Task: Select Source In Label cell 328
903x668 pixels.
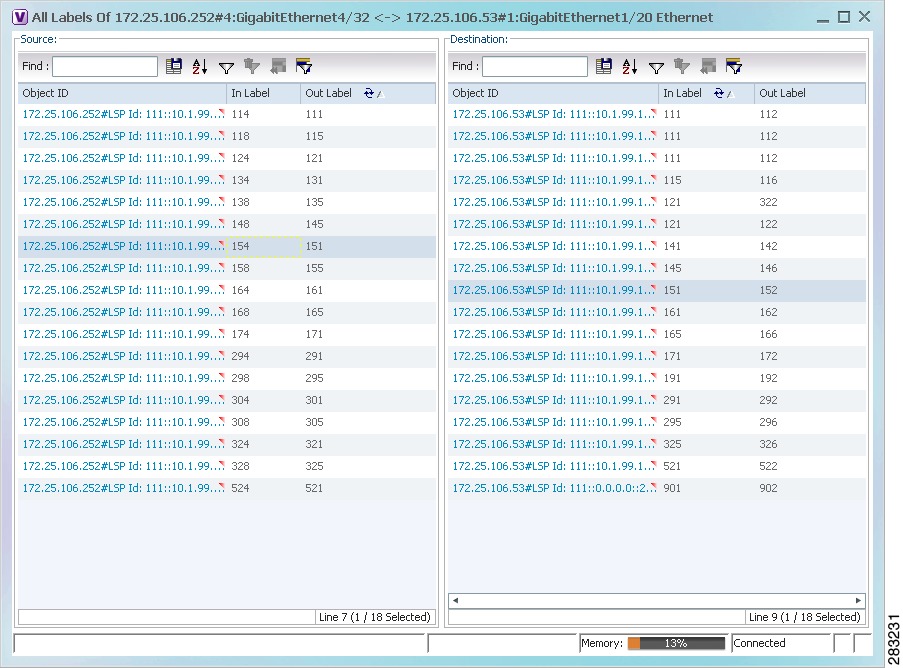Action: point(263,466)
